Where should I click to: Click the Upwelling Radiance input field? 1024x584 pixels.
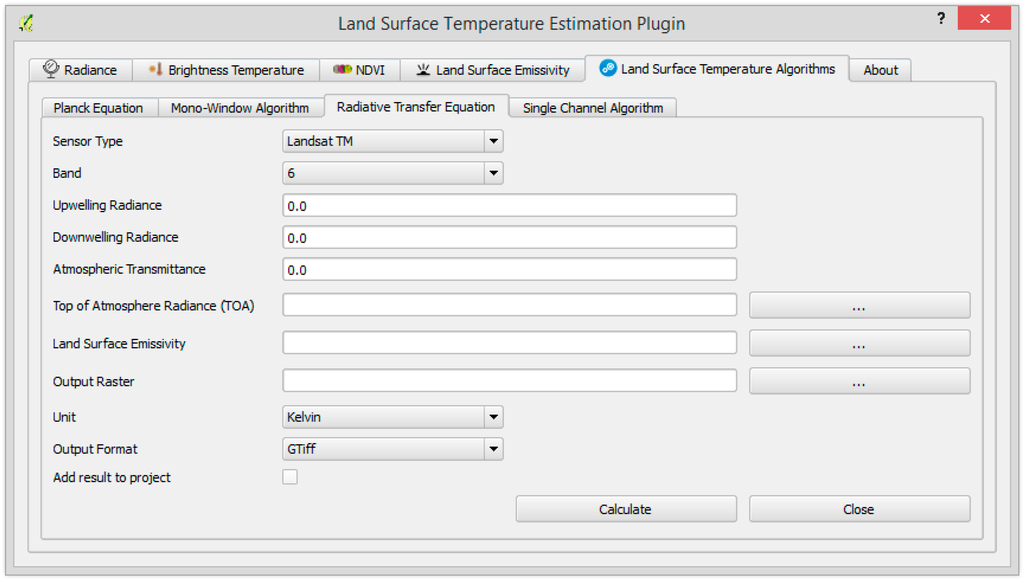(x=510, y=206)
